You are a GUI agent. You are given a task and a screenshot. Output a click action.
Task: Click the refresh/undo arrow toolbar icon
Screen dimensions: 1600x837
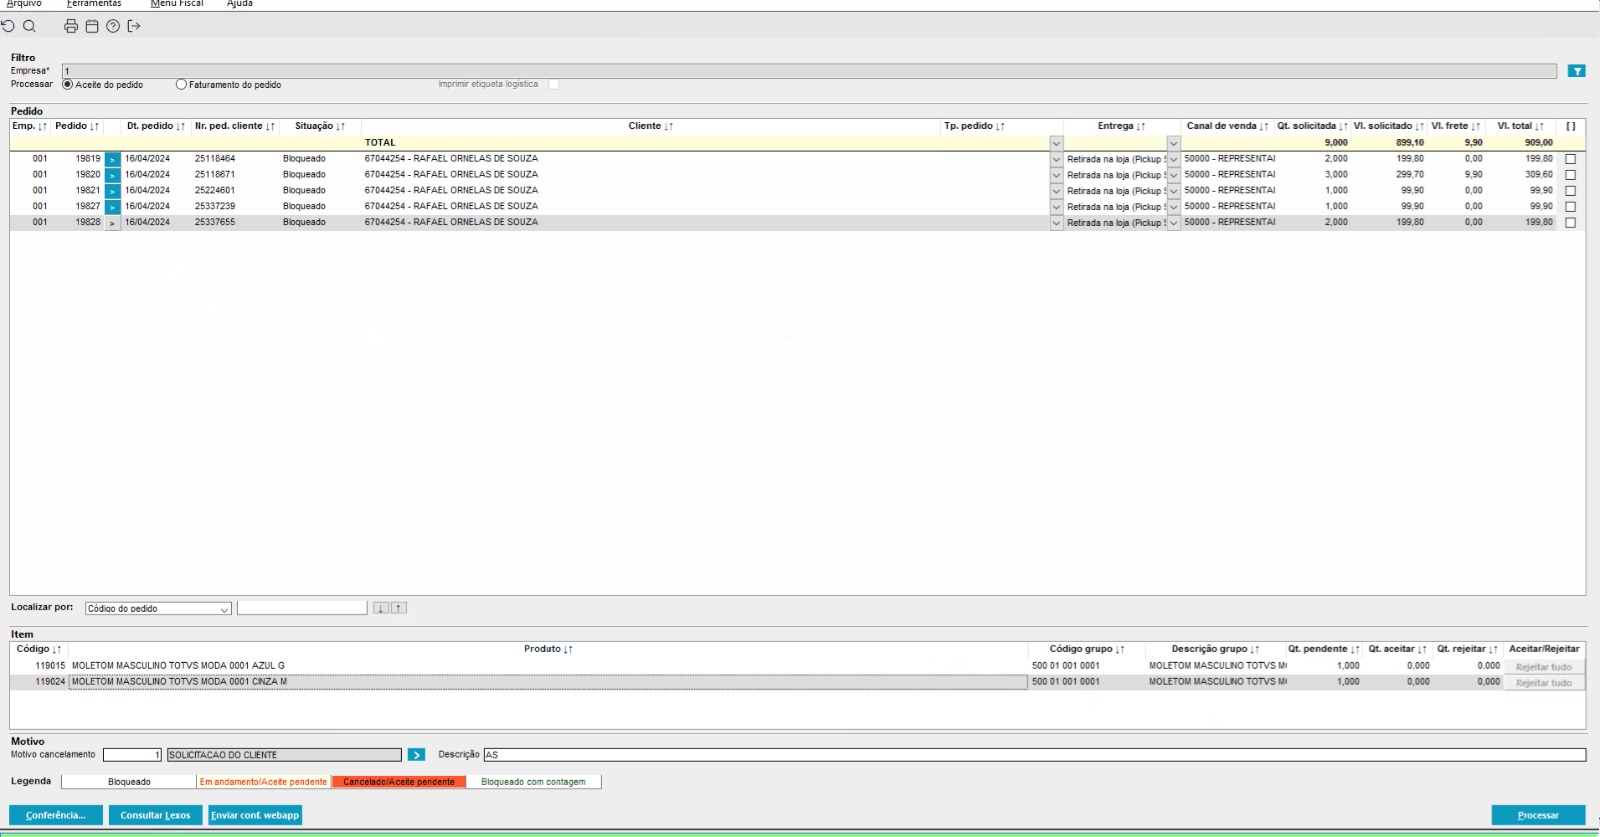(x=9, y=26)
